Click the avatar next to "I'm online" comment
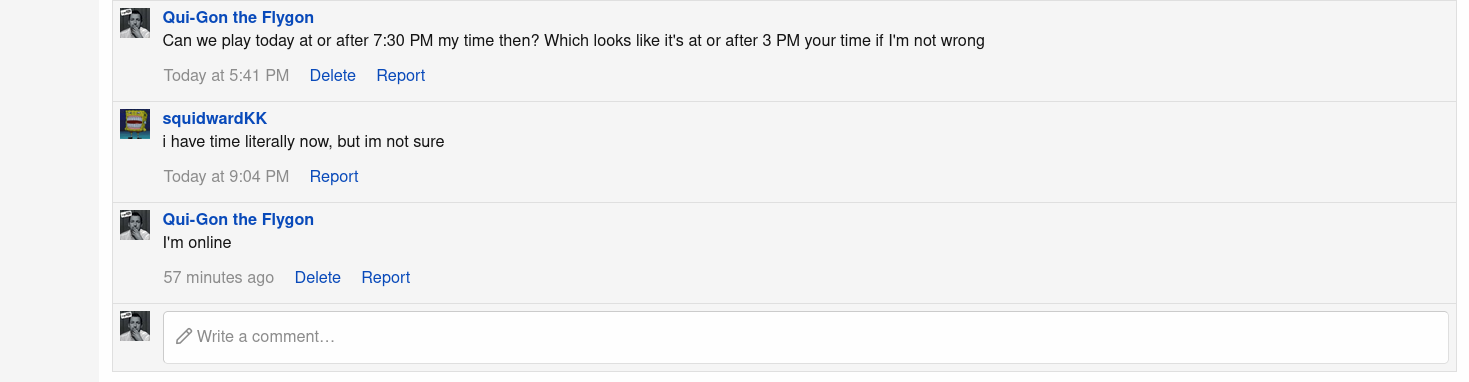The height and width of the screenshot is (382, 1469). (x=135, y=225)
